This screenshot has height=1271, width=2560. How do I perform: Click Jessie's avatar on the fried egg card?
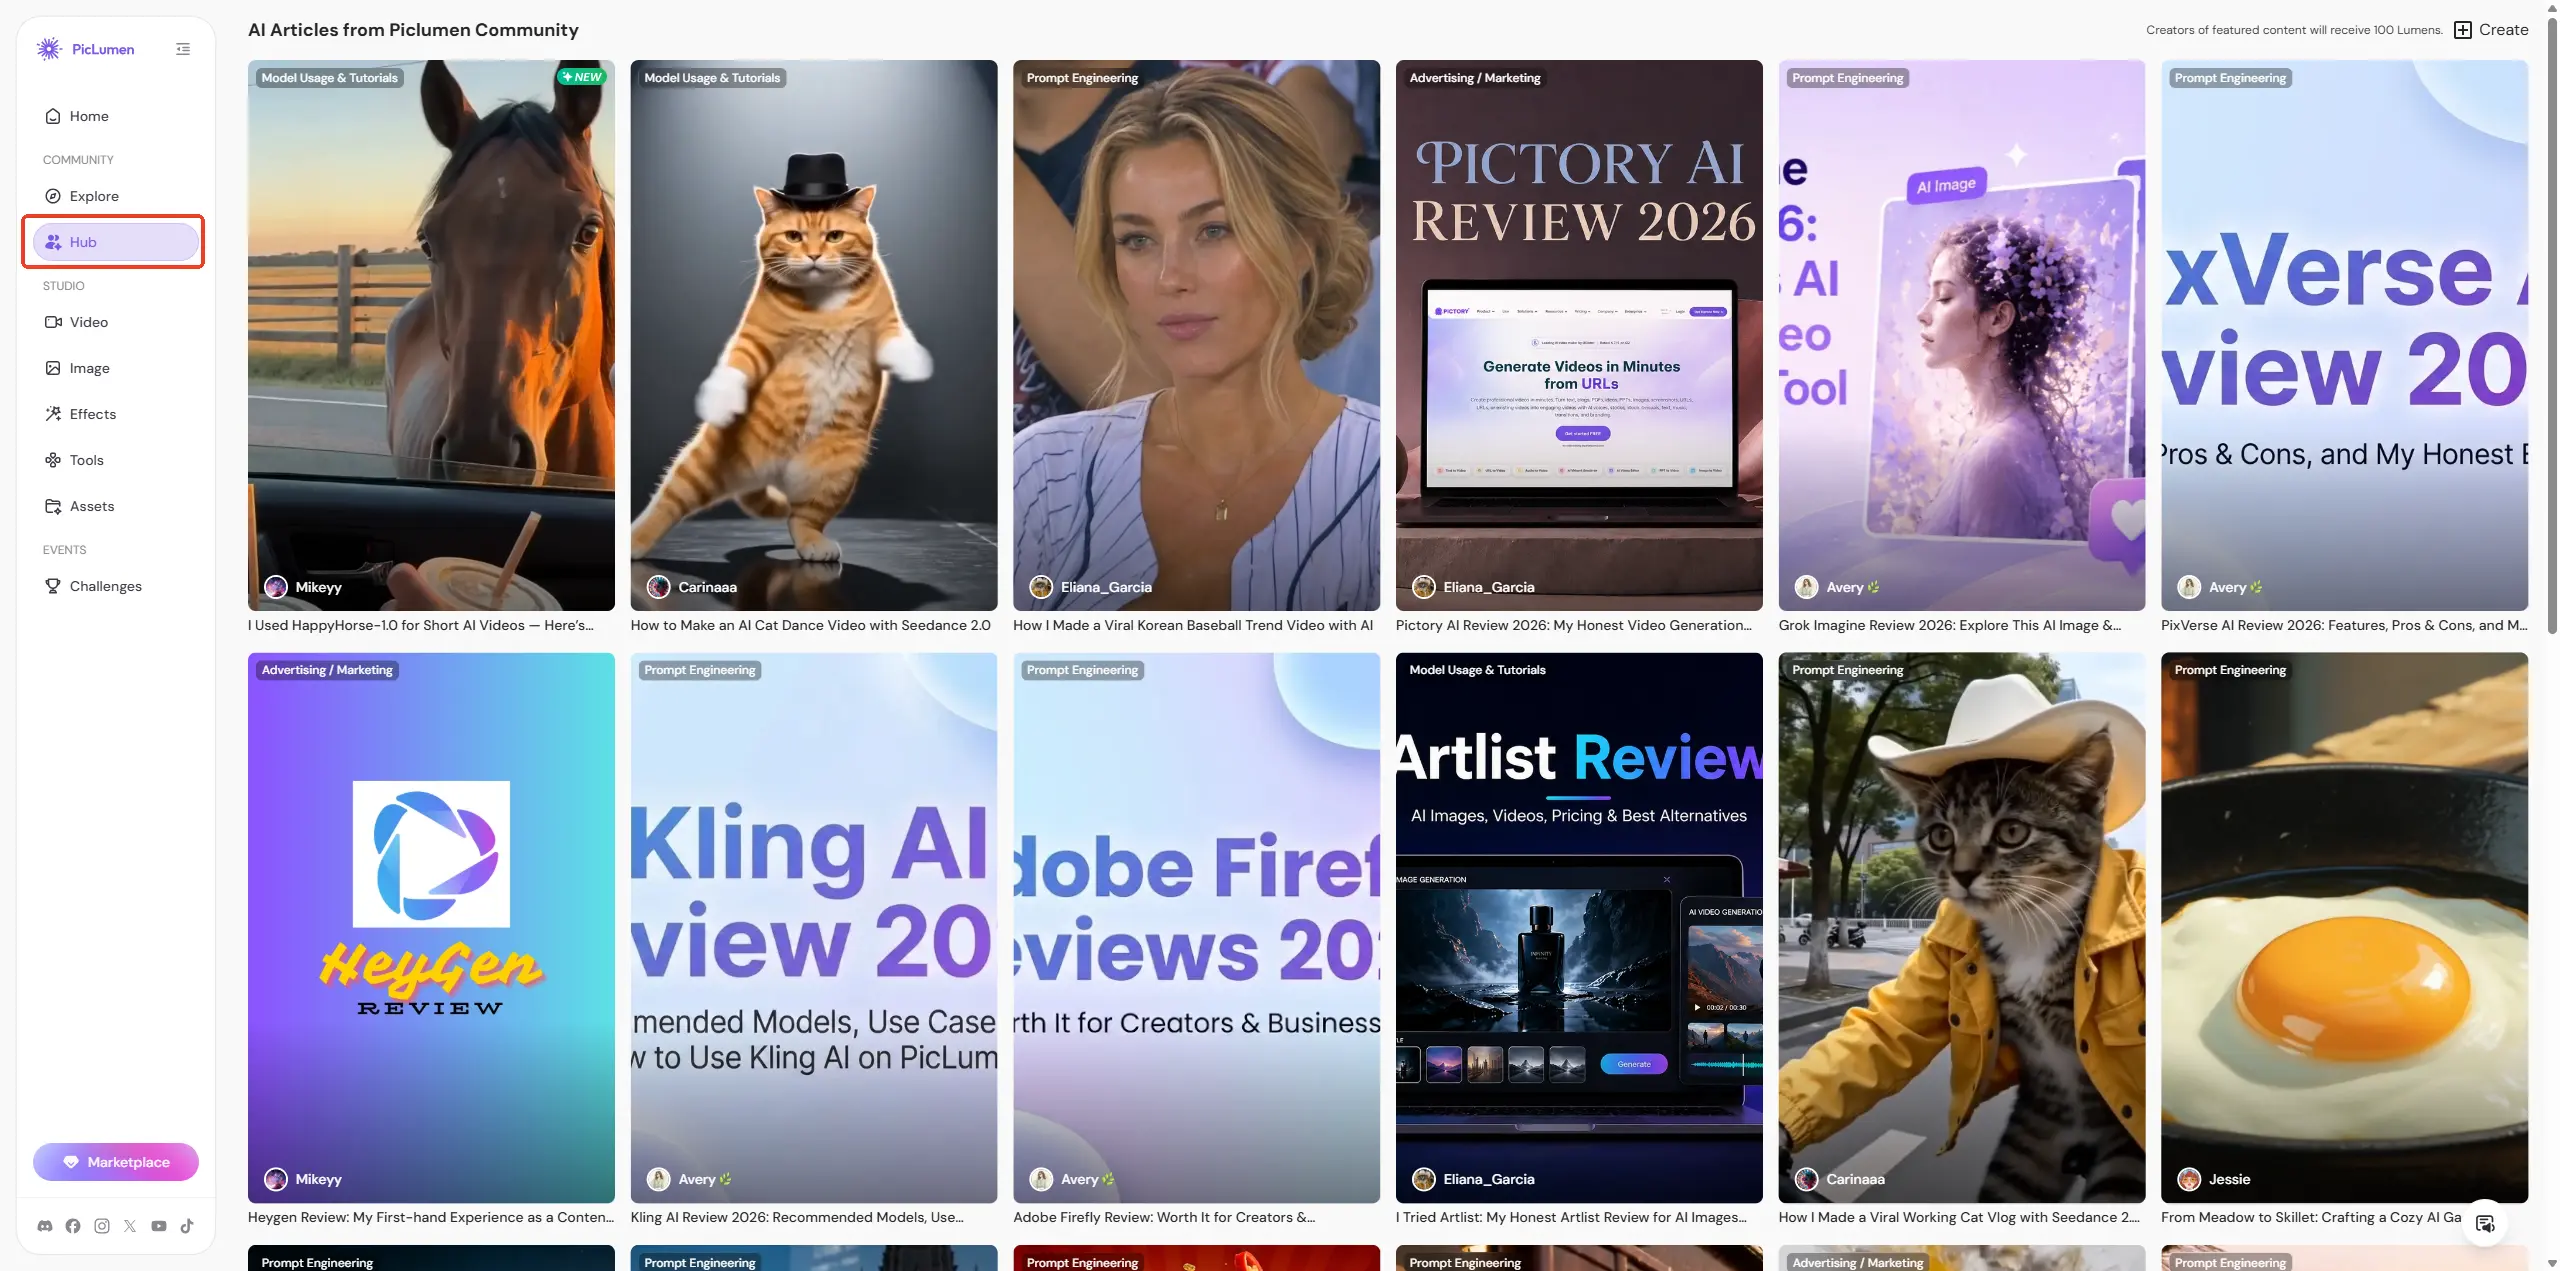(x=2189, y=1179)
